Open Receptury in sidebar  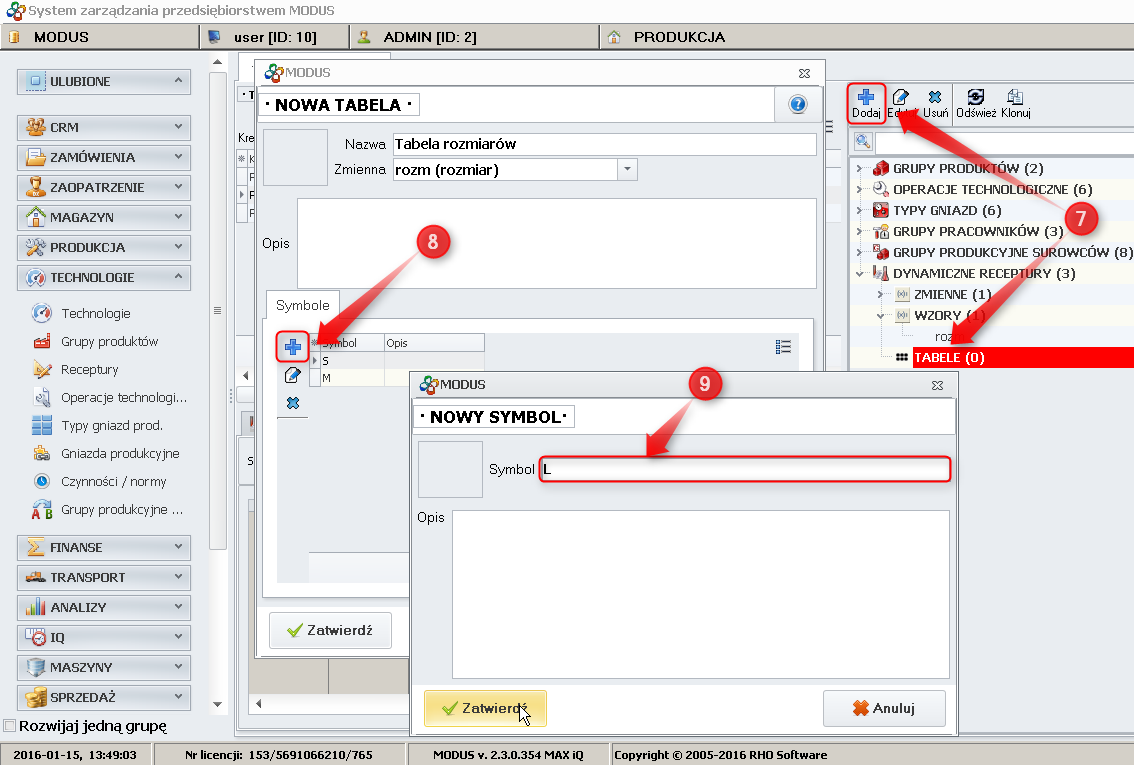click(x=90, y=369)
